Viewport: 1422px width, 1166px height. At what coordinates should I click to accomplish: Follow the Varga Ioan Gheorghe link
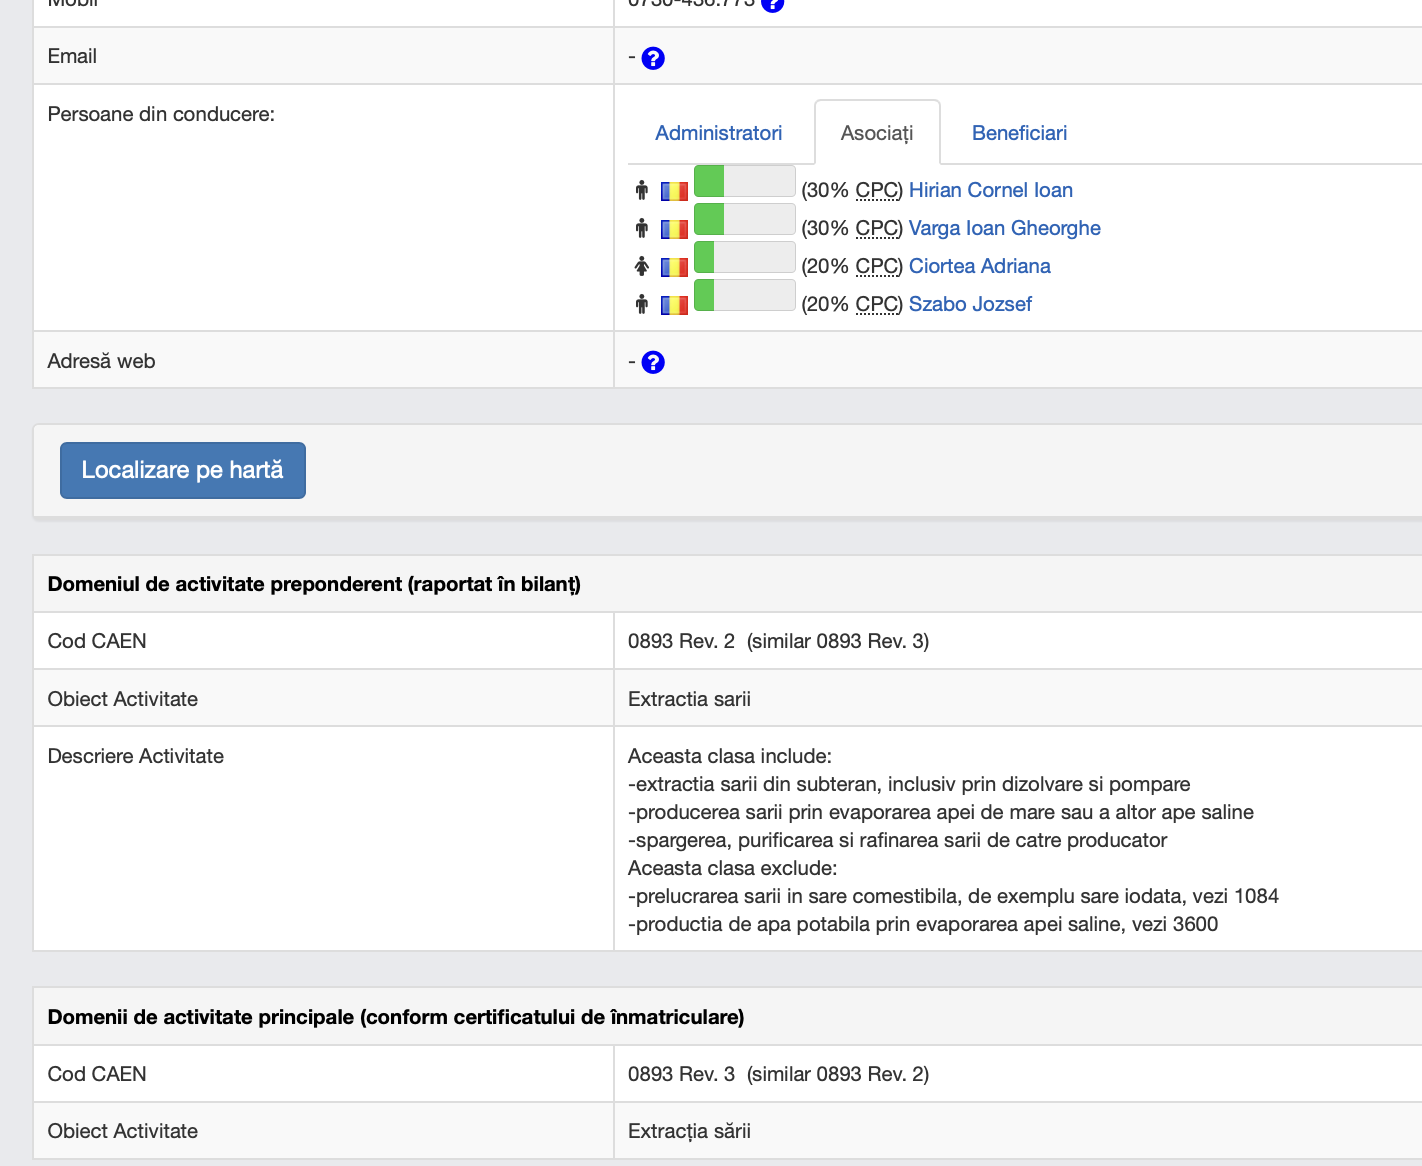(1004, 228)
